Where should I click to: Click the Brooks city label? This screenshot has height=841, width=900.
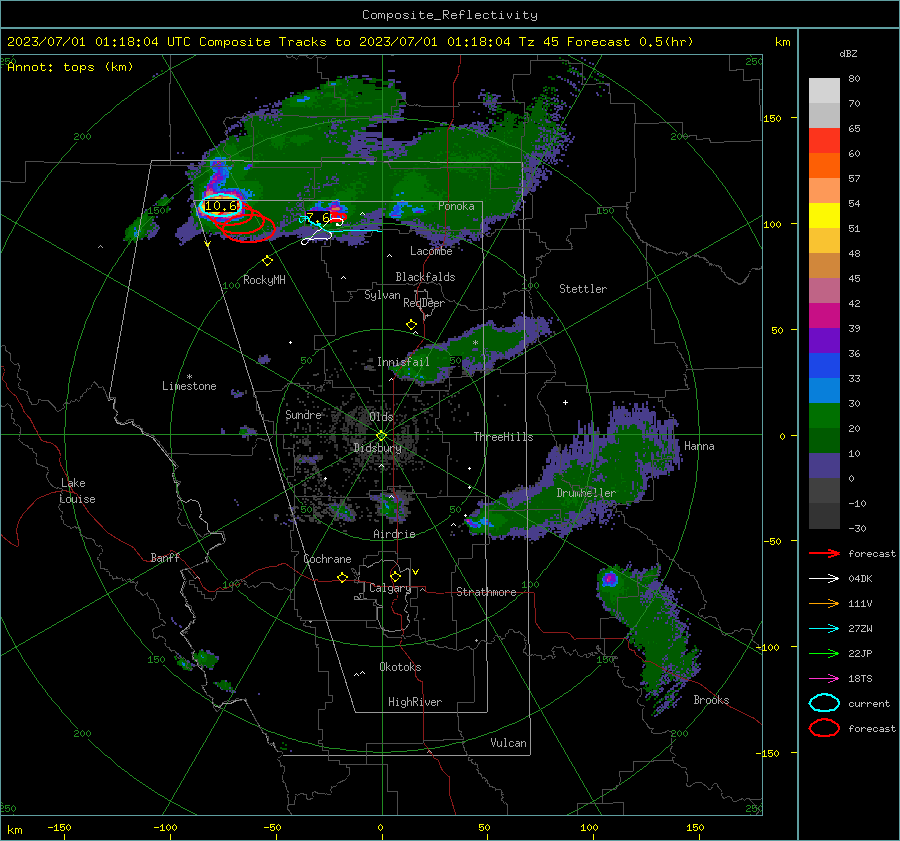coord(711,700)
